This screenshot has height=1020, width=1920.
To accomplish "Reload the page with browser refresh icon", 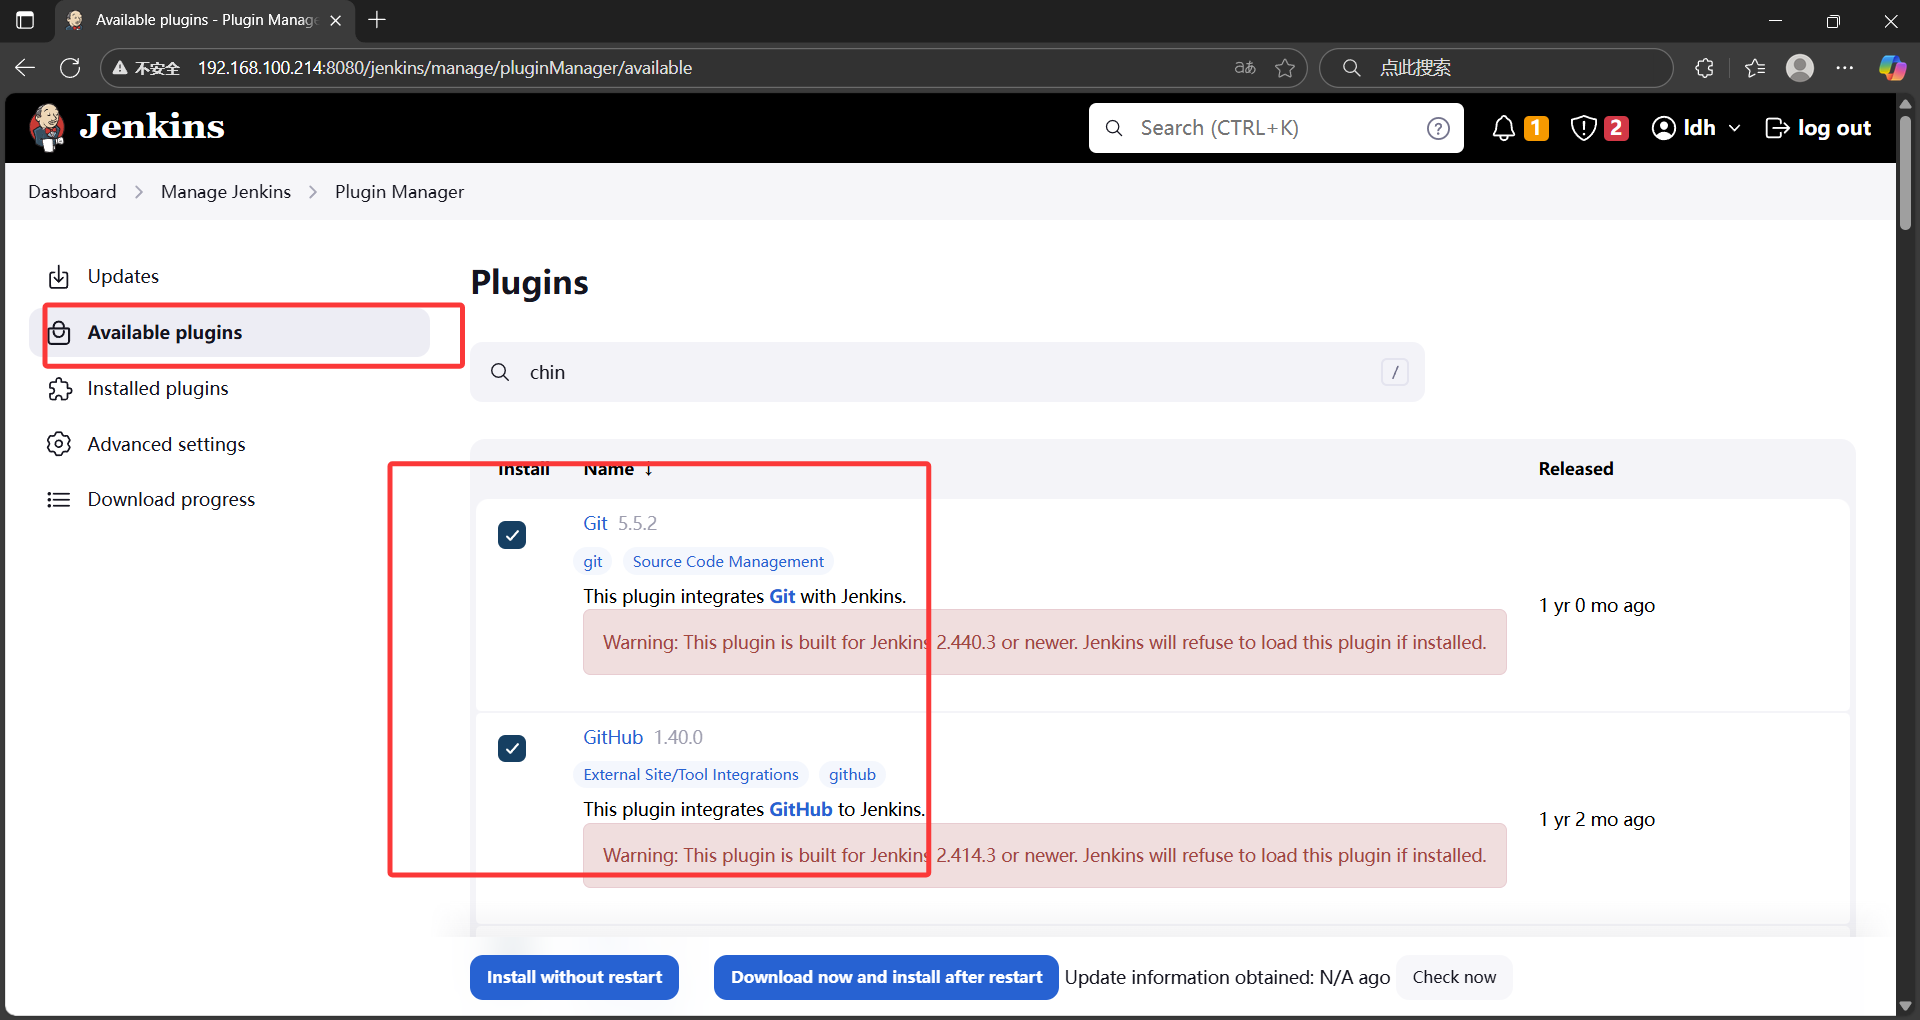I will (70, 68).
